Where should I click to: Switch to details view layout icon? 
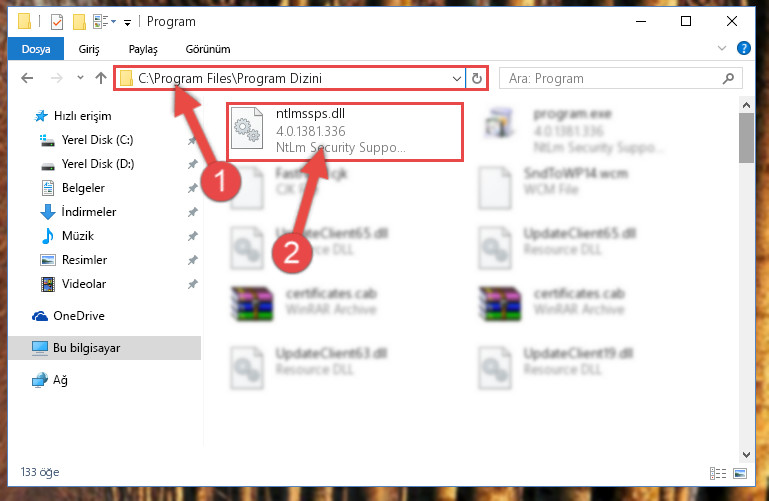coord(718,473)
